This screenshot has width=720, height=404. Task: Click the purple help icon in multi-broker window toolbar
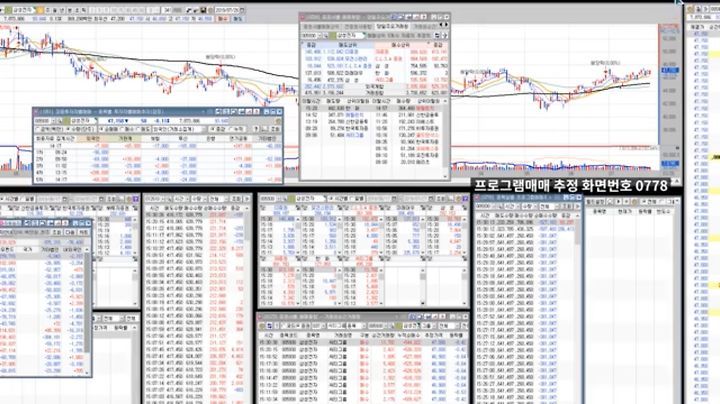pyautogui.click(x=465, y=199)
